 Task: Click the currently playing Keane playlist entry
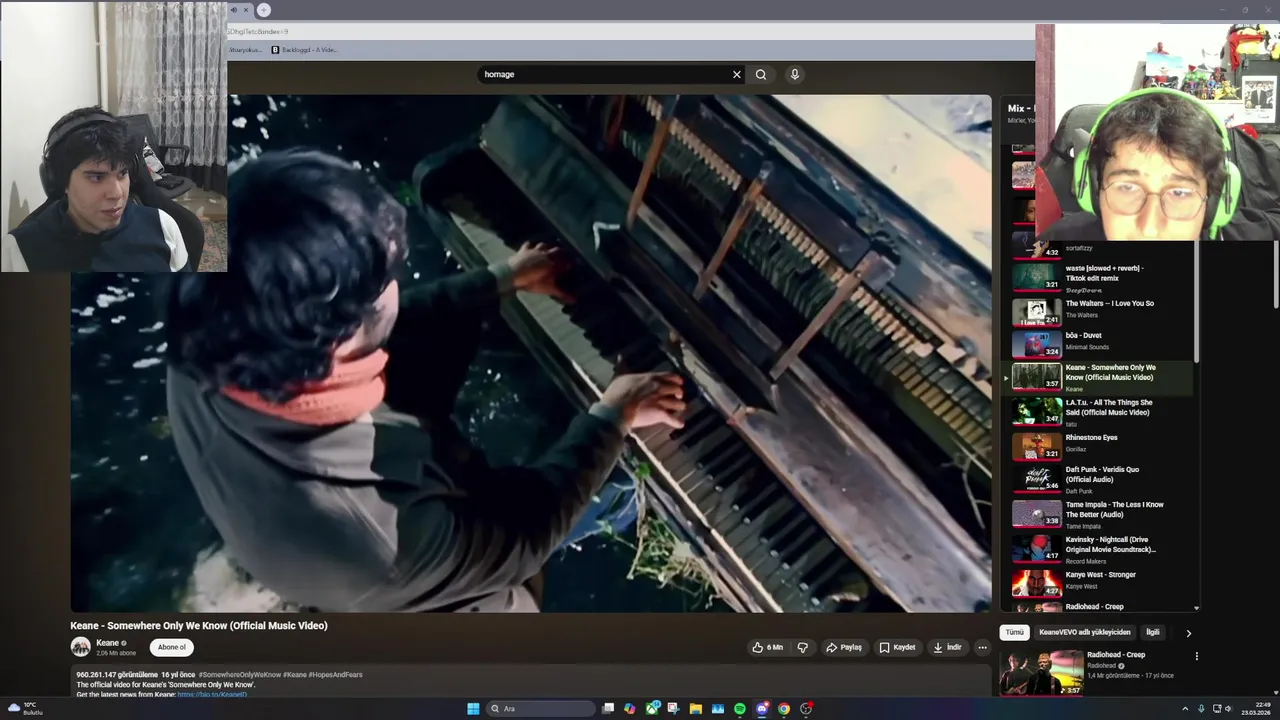pos(1097,377)
